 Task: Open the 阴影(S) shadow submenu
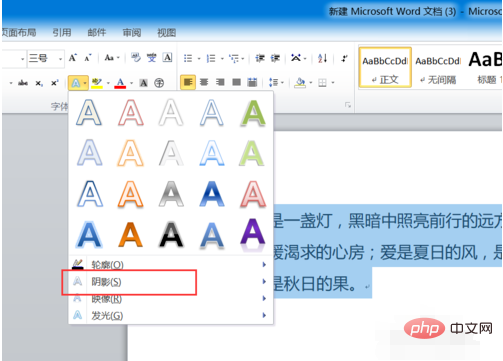pyautogui.click(x=171, y=282)
